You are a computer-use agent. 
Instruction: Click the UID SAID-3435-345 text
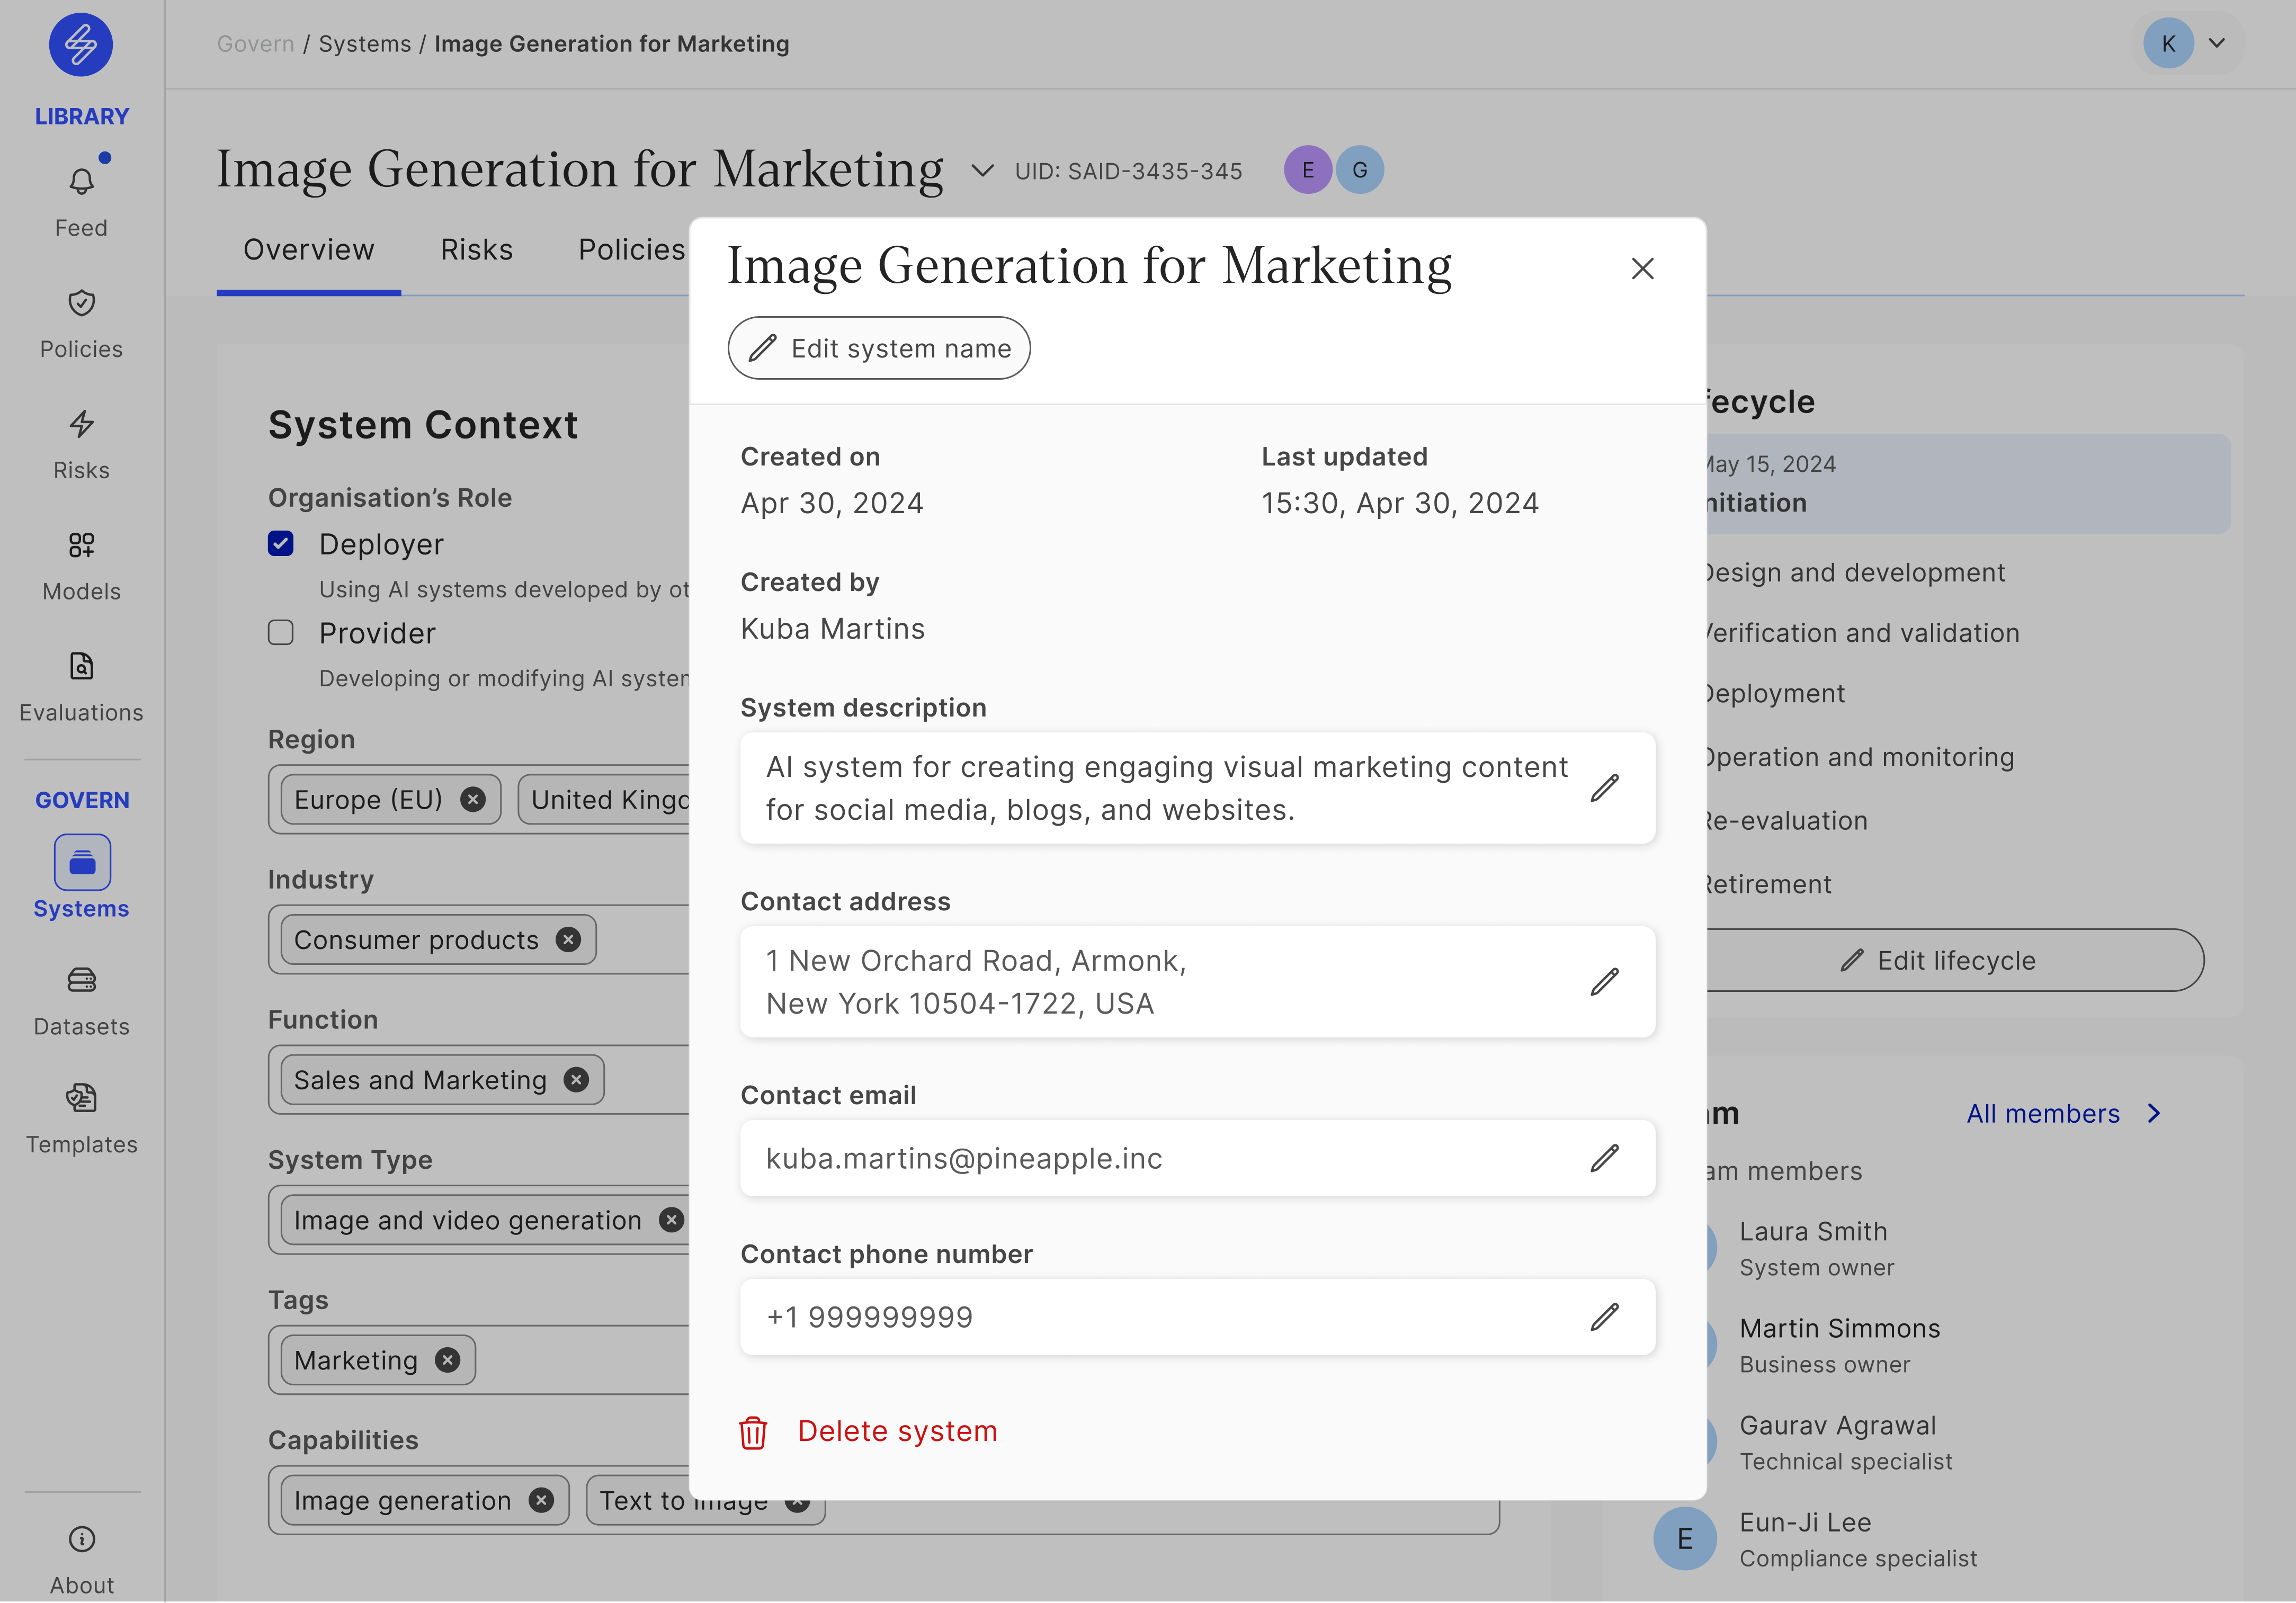pyautogui.click(x=1128, y=171)
